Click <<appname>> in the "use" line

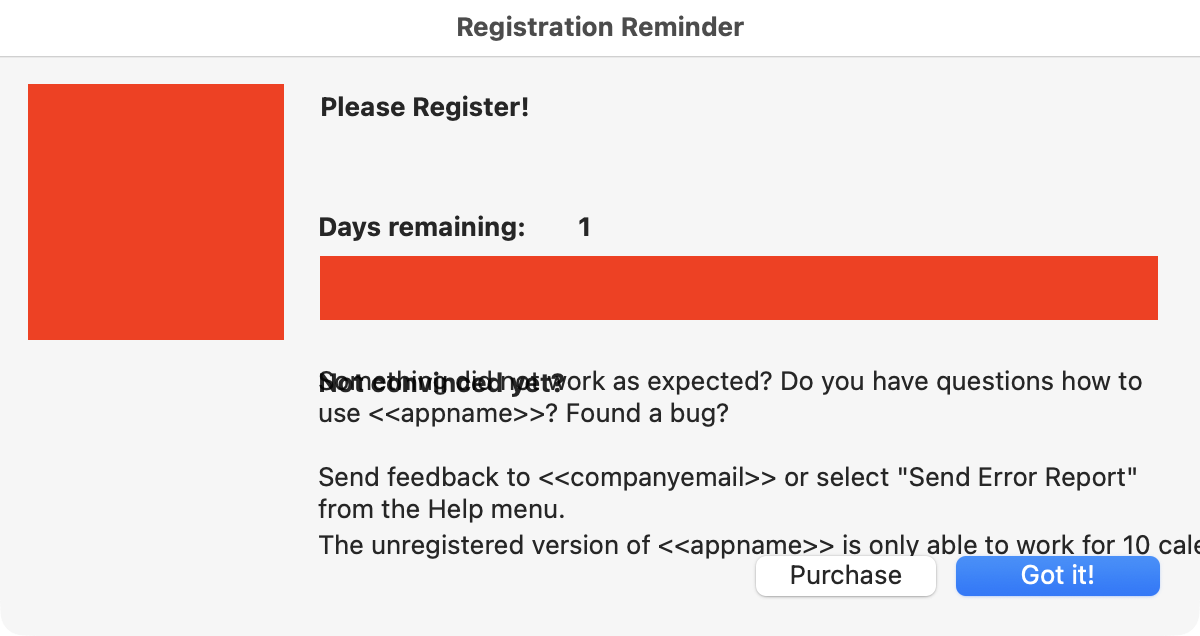click(x=456, y=413)
